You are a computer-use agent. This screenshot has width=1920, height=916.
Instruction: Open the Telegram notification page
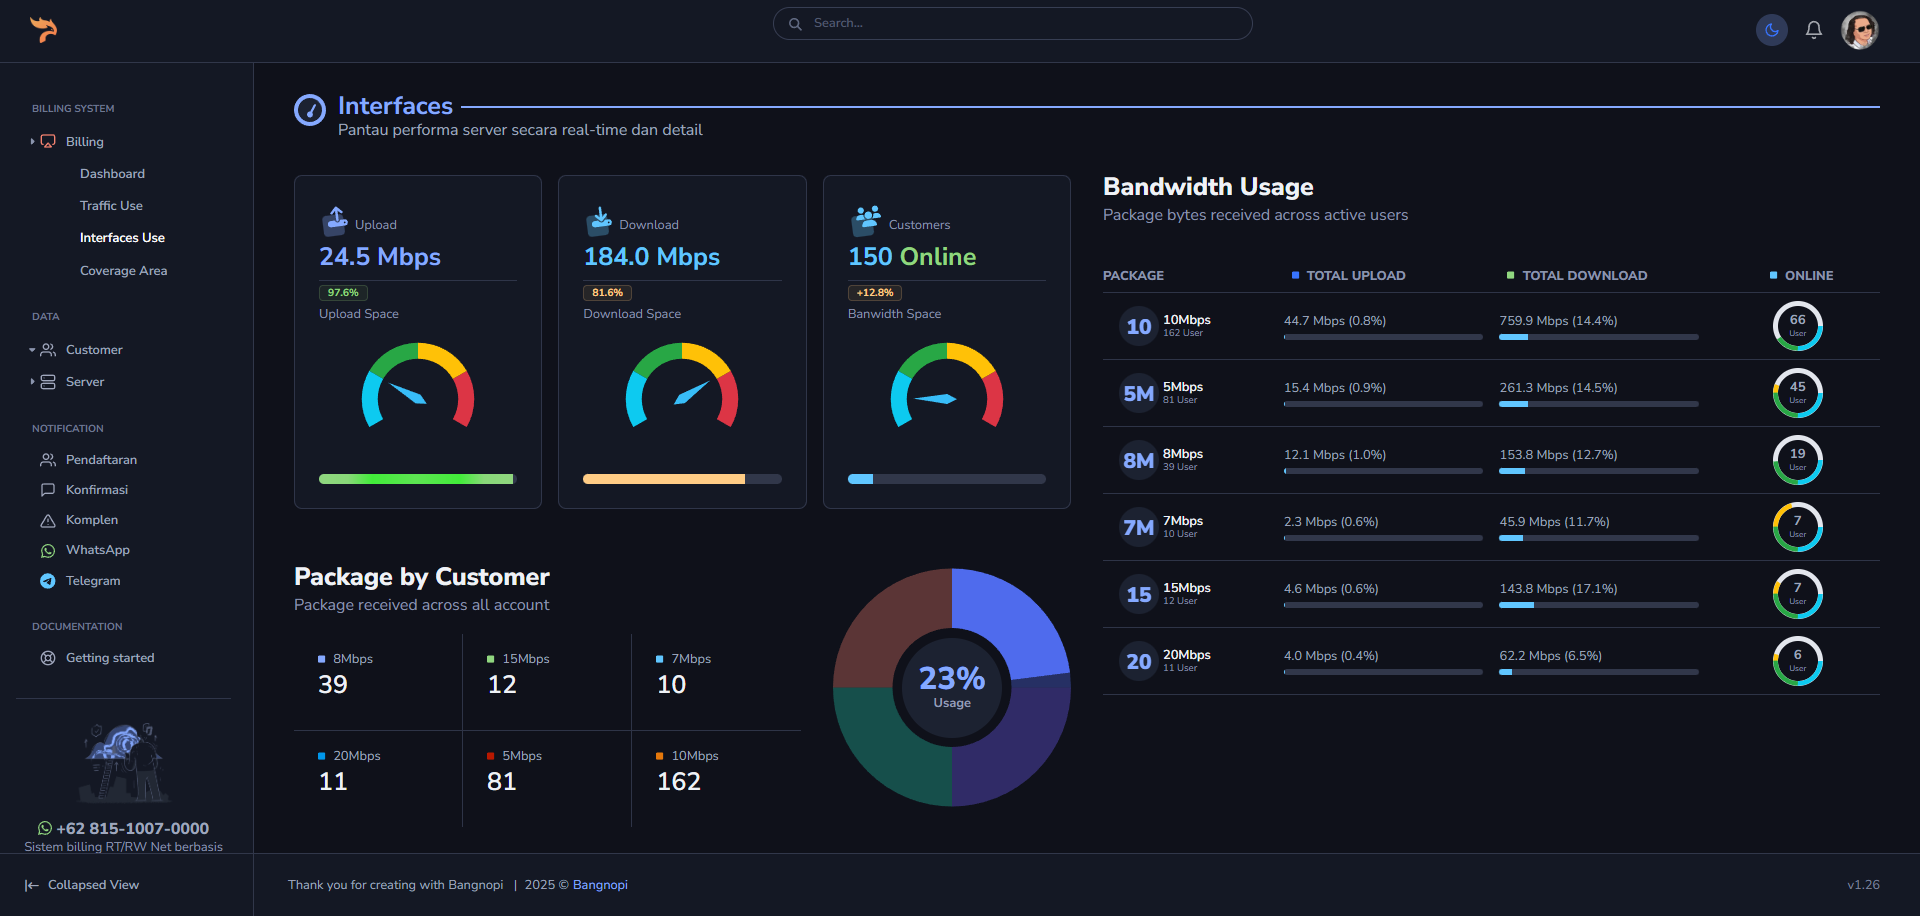pos(92,581)
